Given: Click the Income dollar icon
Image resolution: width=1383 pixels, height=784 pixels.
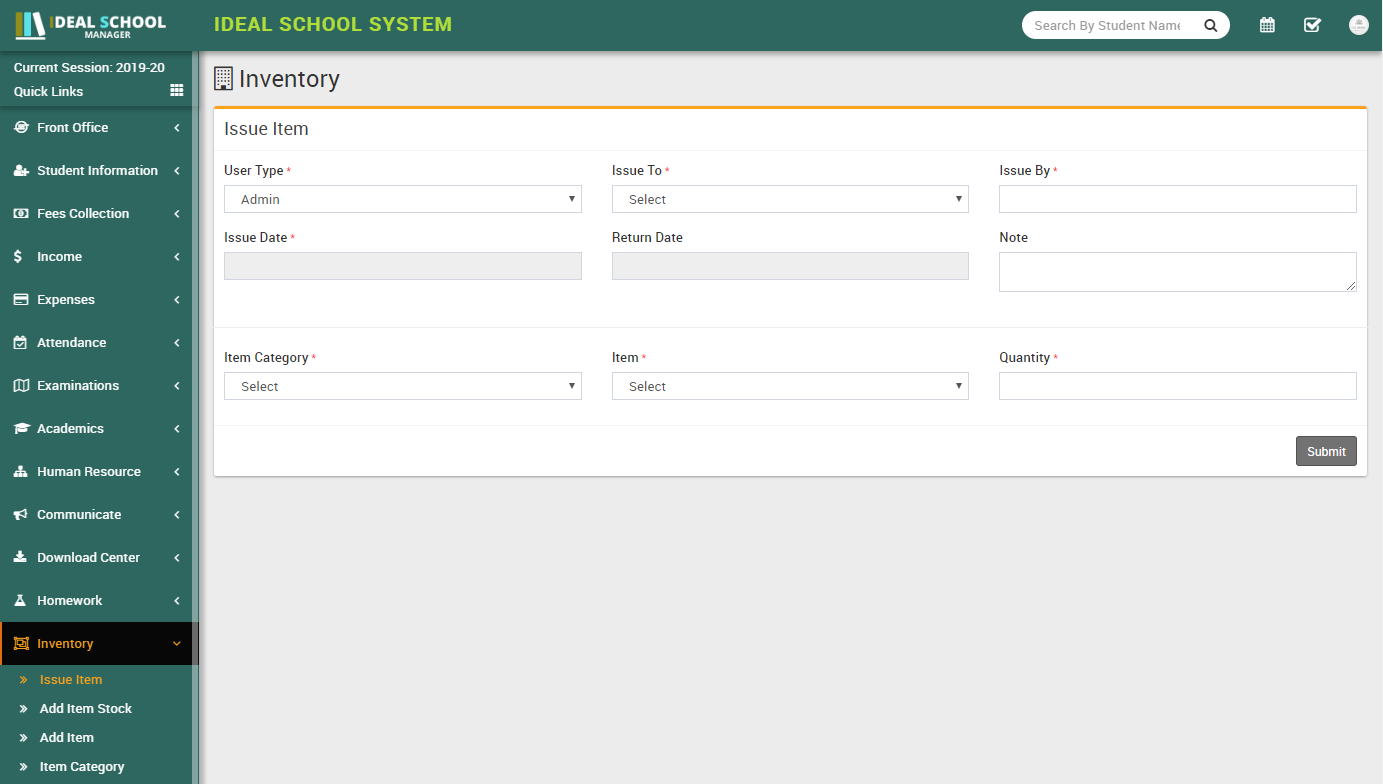Looking at the screenshot, I should pos(18,256).
